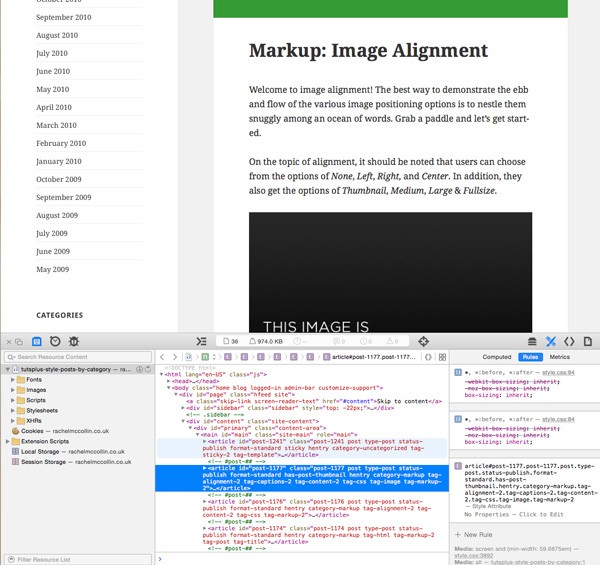
Task: Switch to the Metrics tab
Action: (559, 357)
